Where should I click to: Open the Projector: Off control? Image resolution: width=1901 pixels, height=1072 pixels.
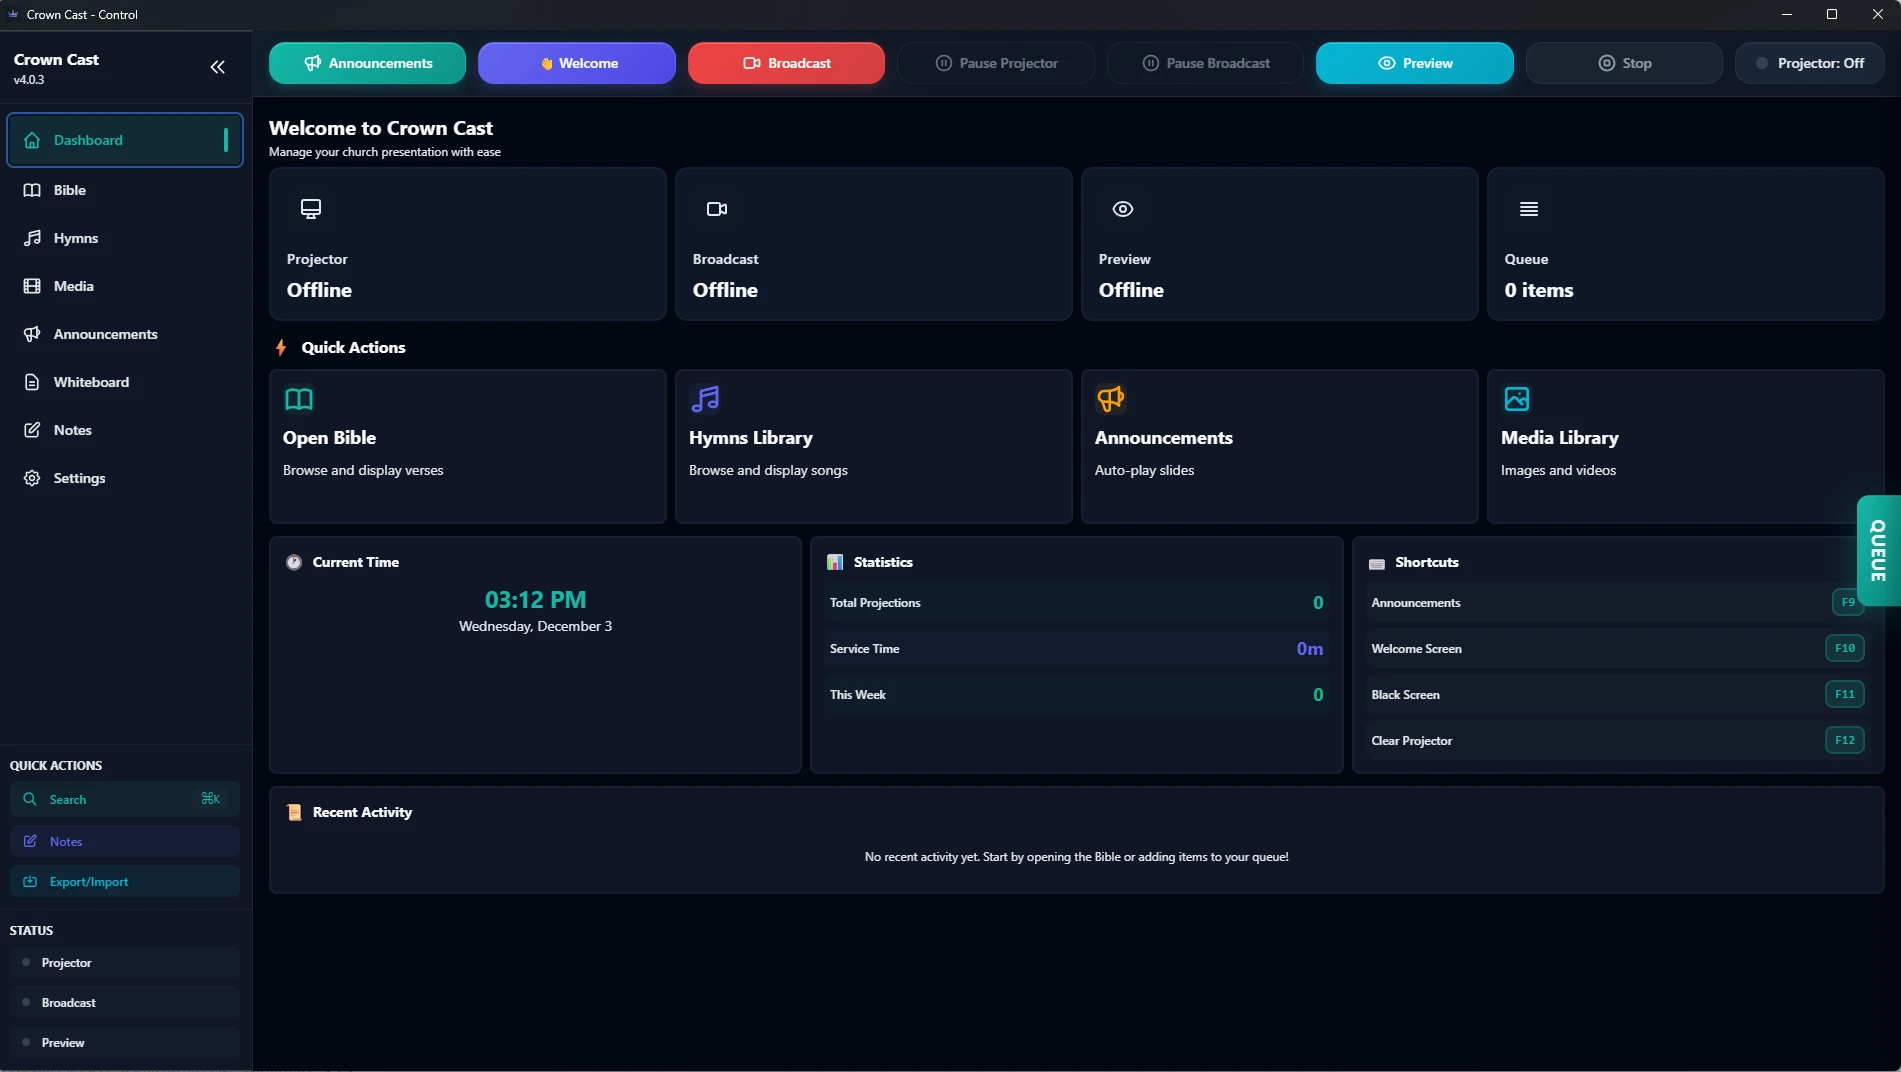[x=1810, y=62]
